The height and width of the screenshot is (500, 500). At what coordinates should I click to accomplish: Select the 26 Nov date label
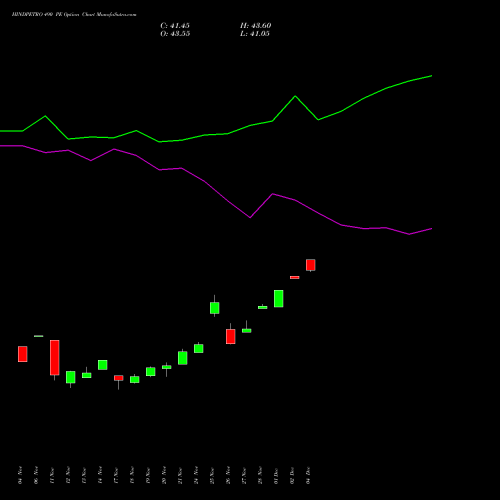pos(228,475)
